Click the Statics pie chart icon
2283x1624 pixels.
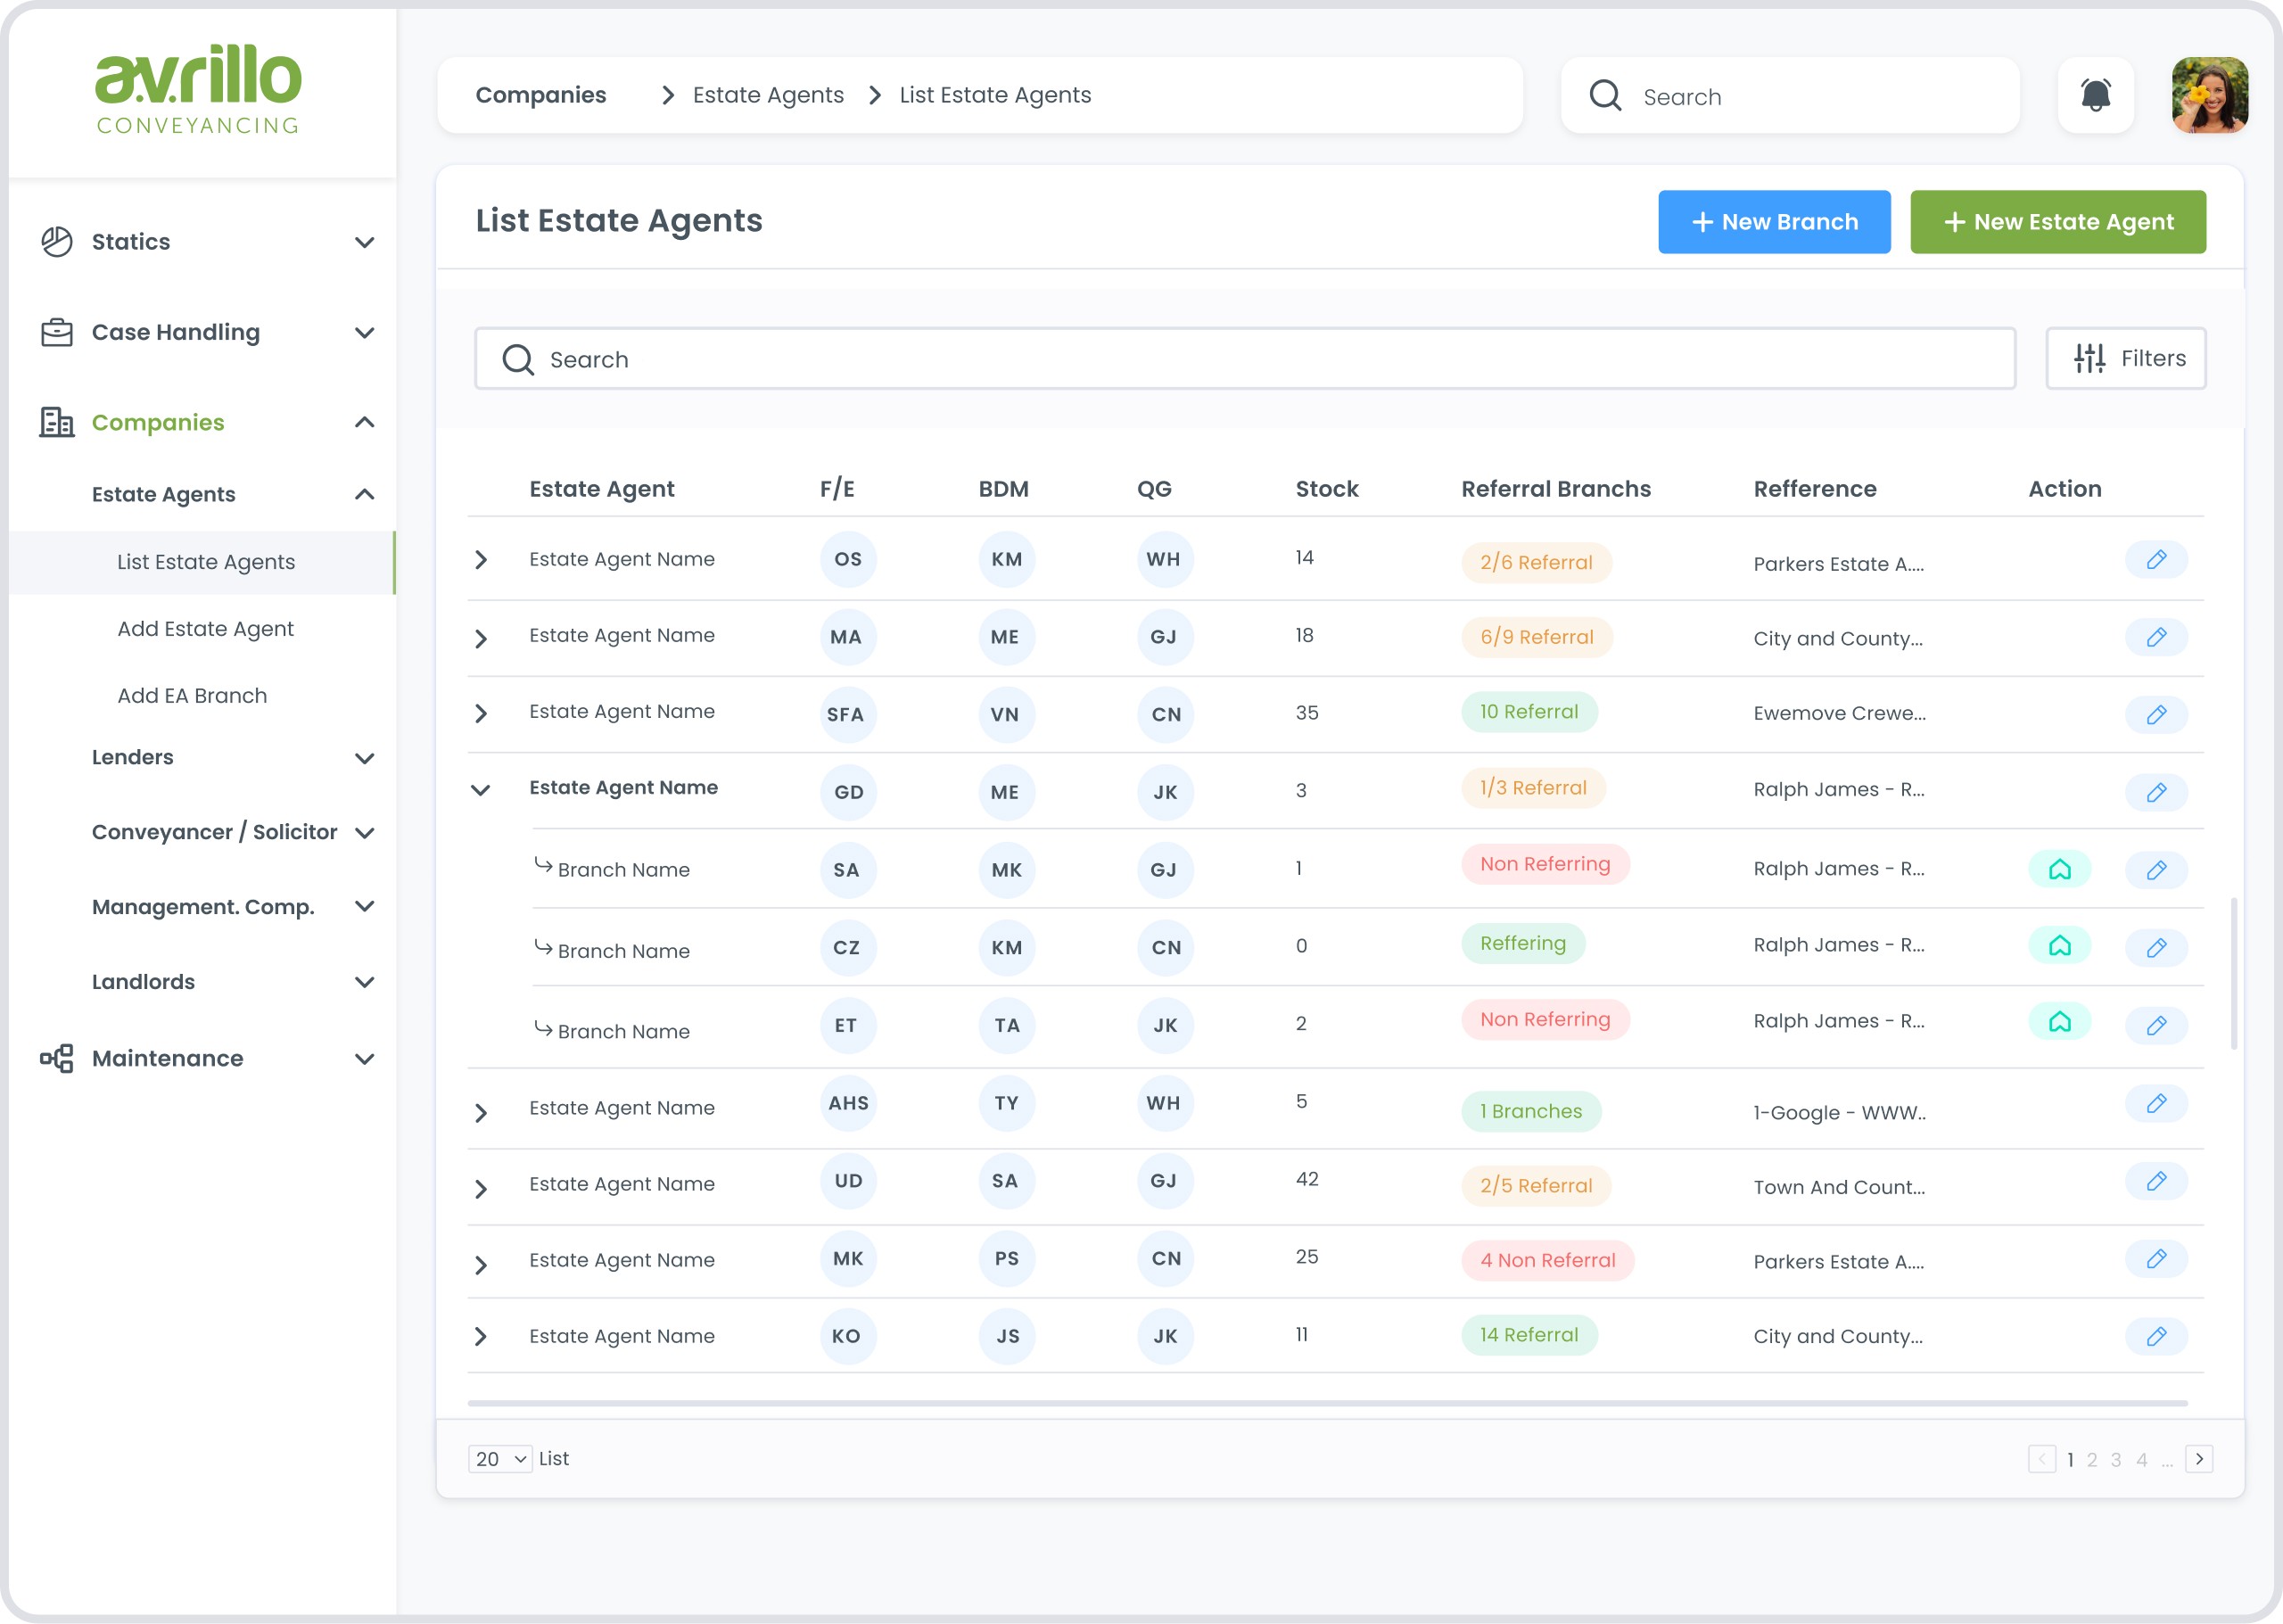[56, 241]
